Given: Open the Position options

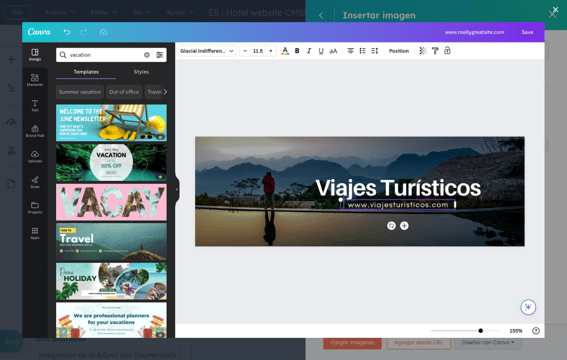Looking at the screenshot, I should pyautogui.click(x=399, y=51).
